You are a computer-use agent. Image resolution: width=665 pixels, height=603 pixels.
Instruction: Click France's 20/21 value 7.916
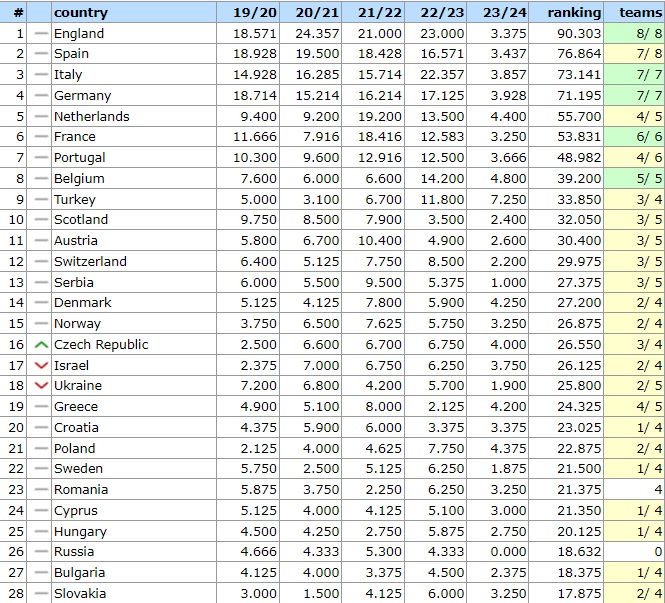pyautogui.click(x=321, y=137)
